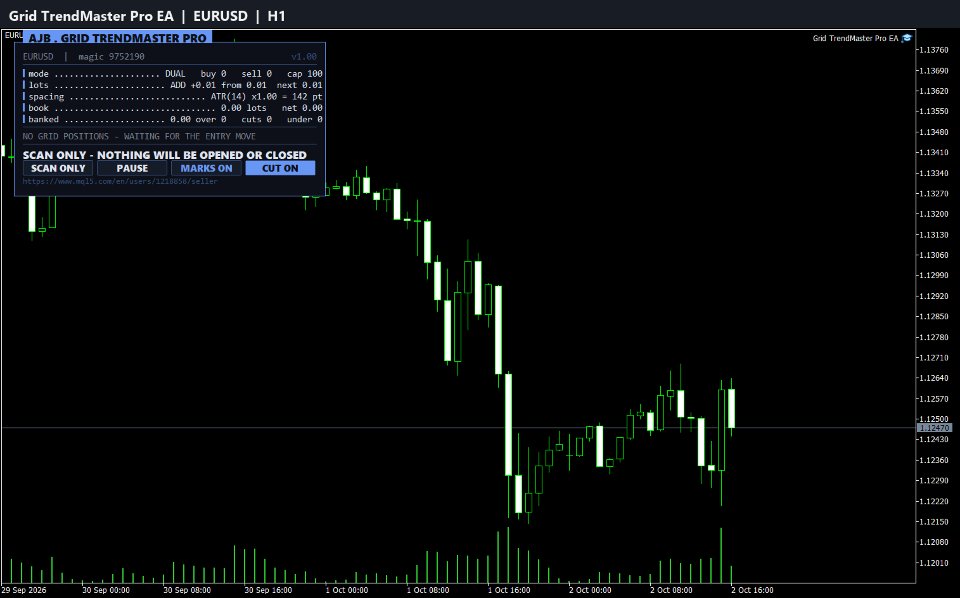Click the 1.13760 price scale label

pyautogui.click(x=934, y=50)
